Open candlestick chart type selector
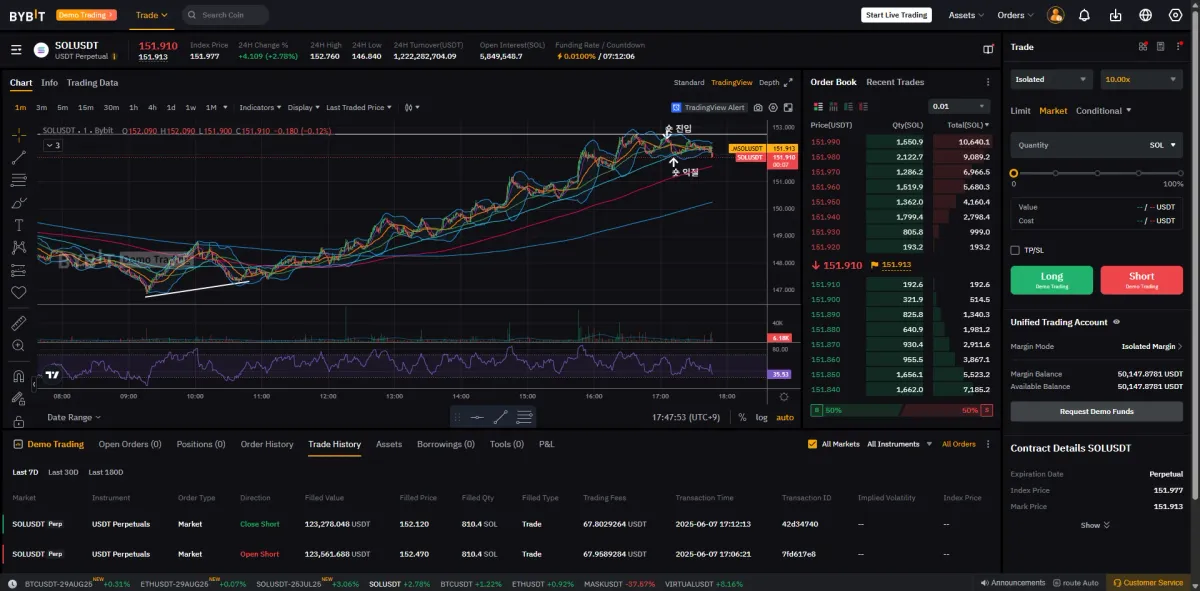 click(412, 107)
